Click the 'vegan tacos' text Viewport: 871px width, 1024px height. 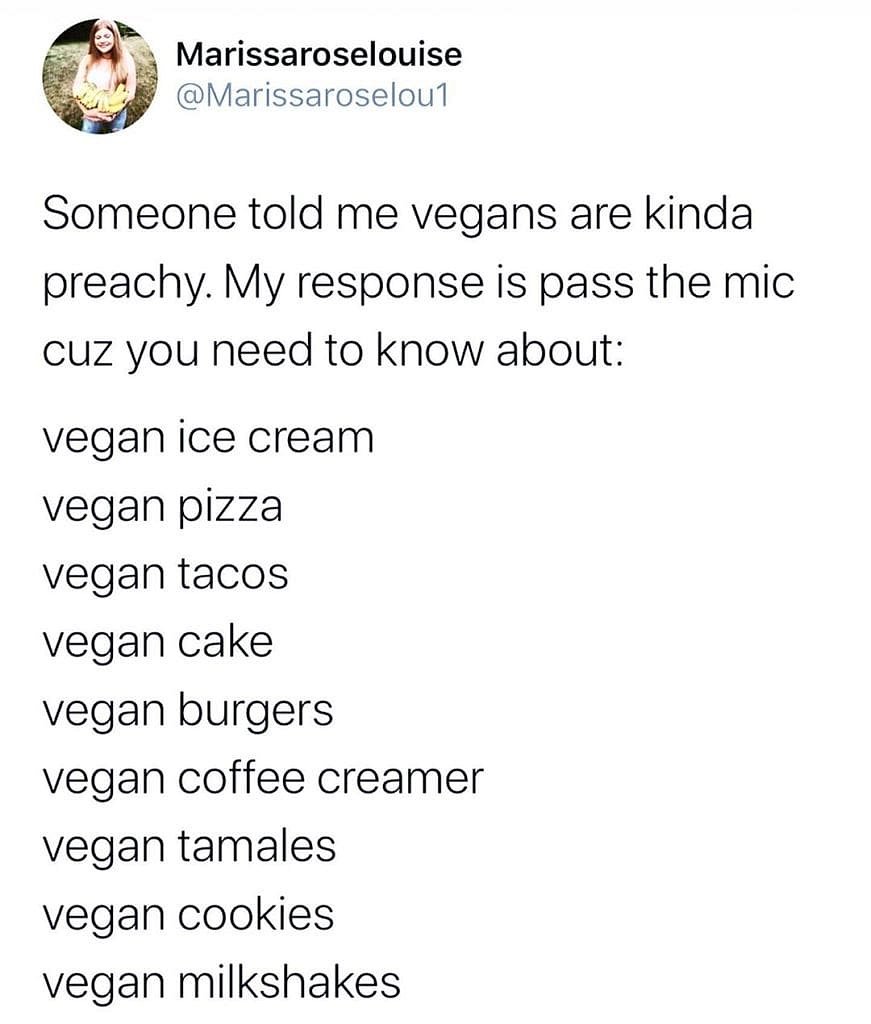tap(165, 574)
